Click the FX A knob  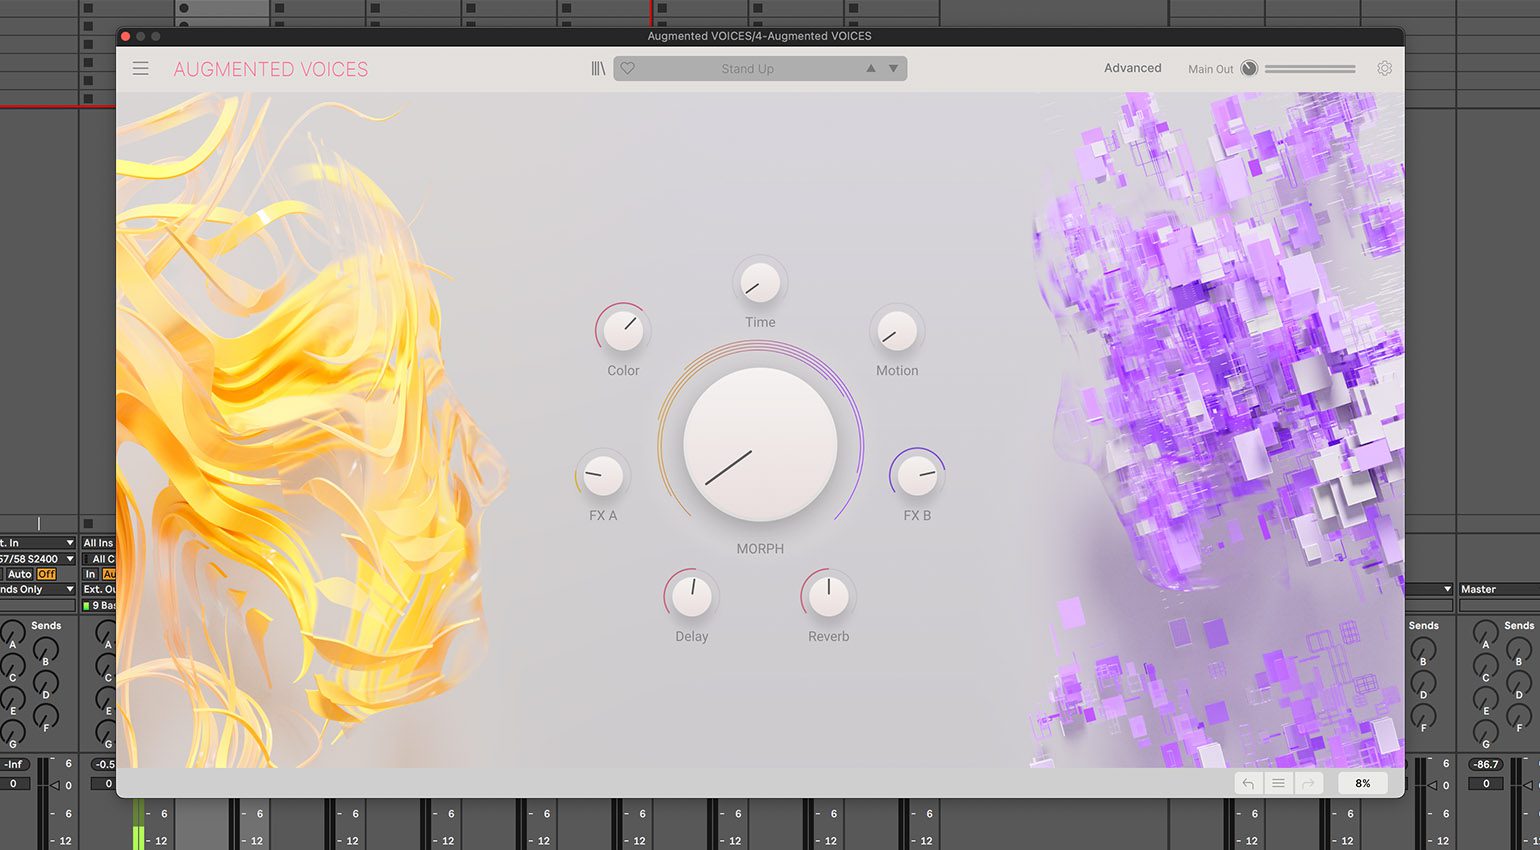click(x=602, y=475)
